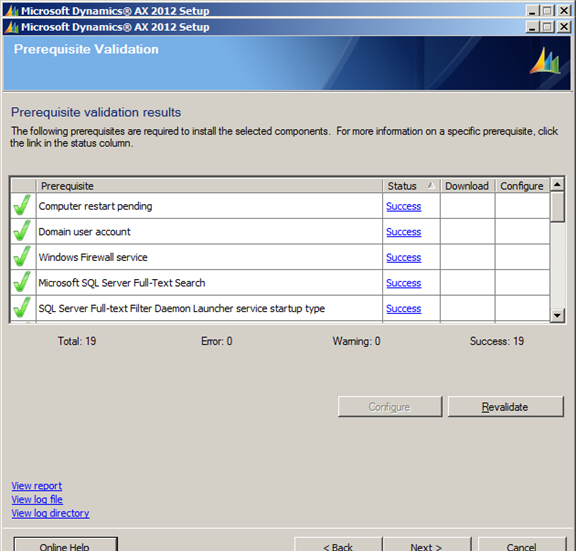Select the Computer restart pending row text
The width and height of the screenshot is (576, 551).
click(x=96, y=206)
